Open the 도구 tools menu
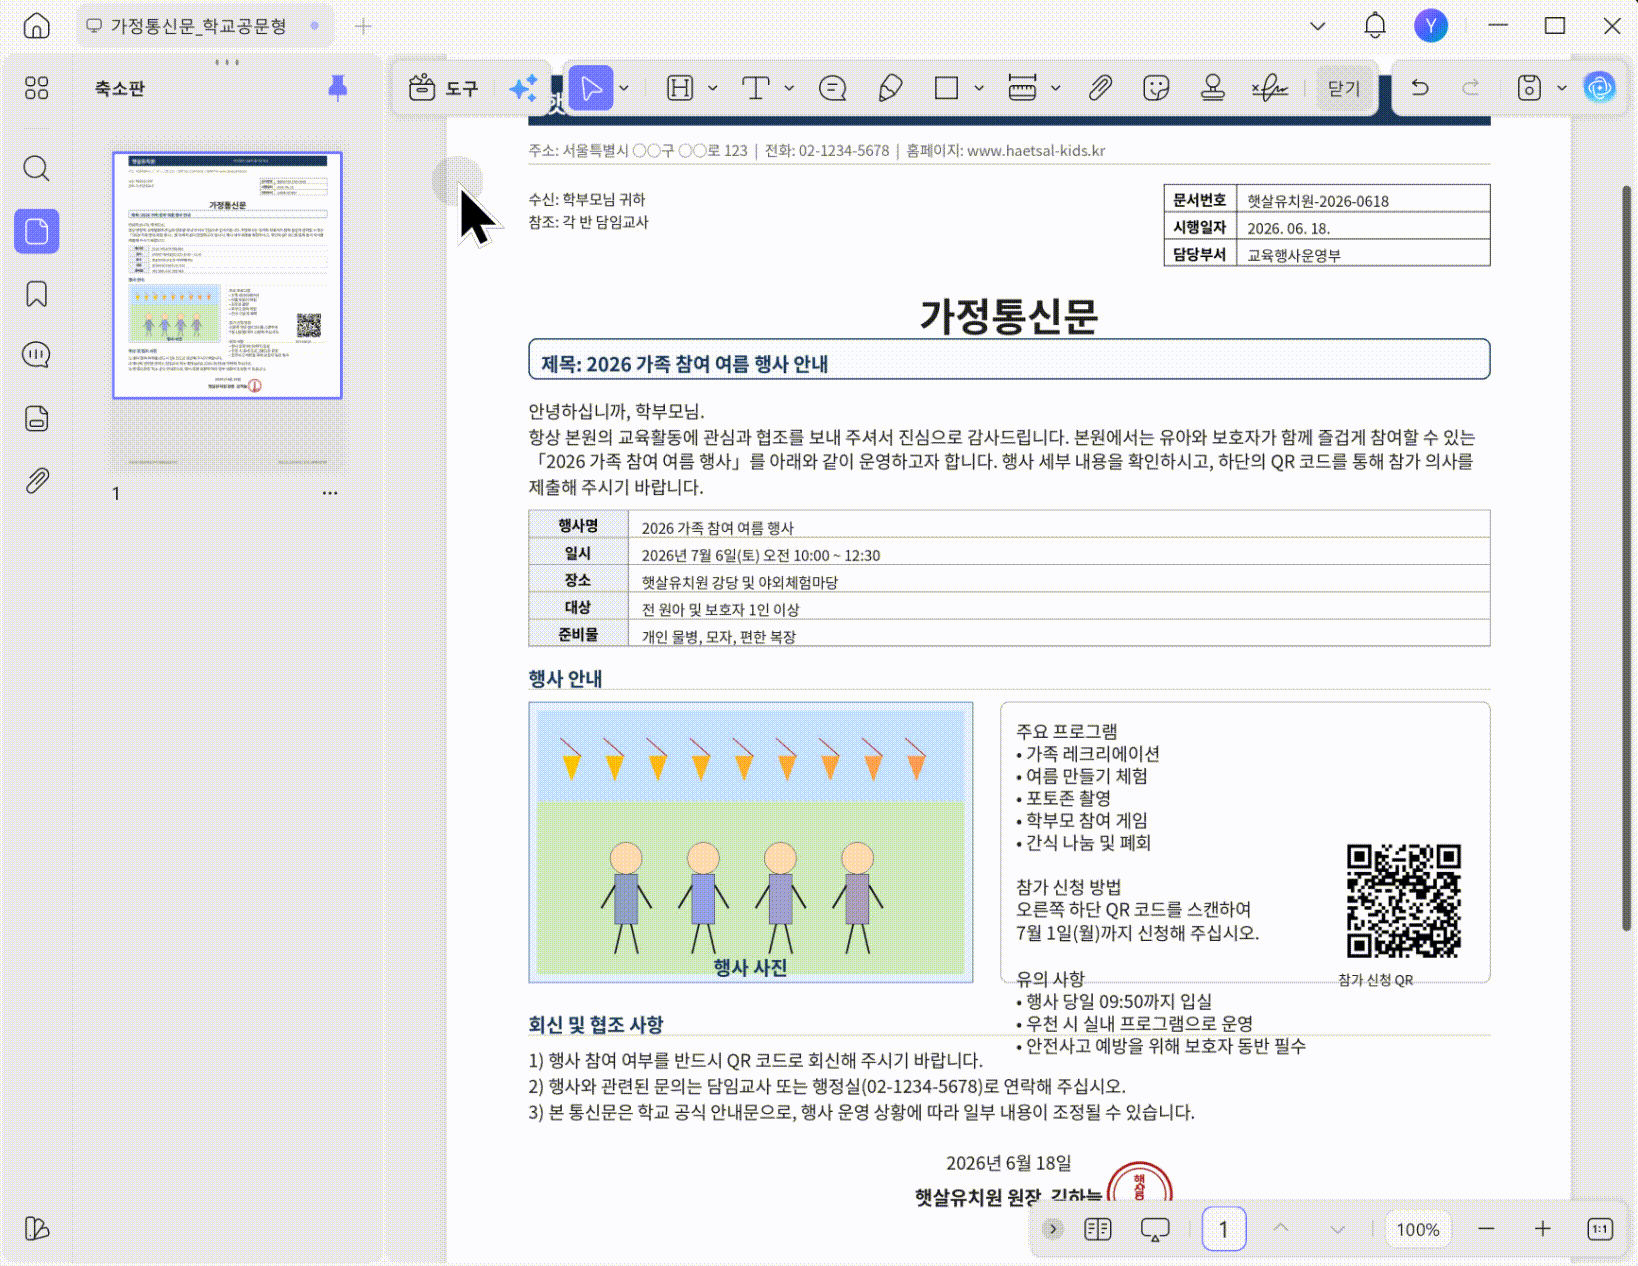This screenshot has width=1638, height=1266. coord(444,89)
